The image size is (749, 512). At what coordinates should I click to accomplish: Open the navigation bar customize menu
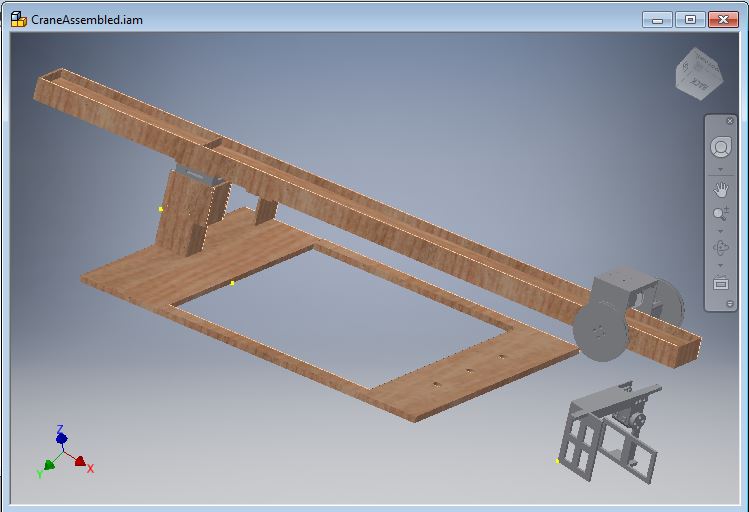coord(730,303)
